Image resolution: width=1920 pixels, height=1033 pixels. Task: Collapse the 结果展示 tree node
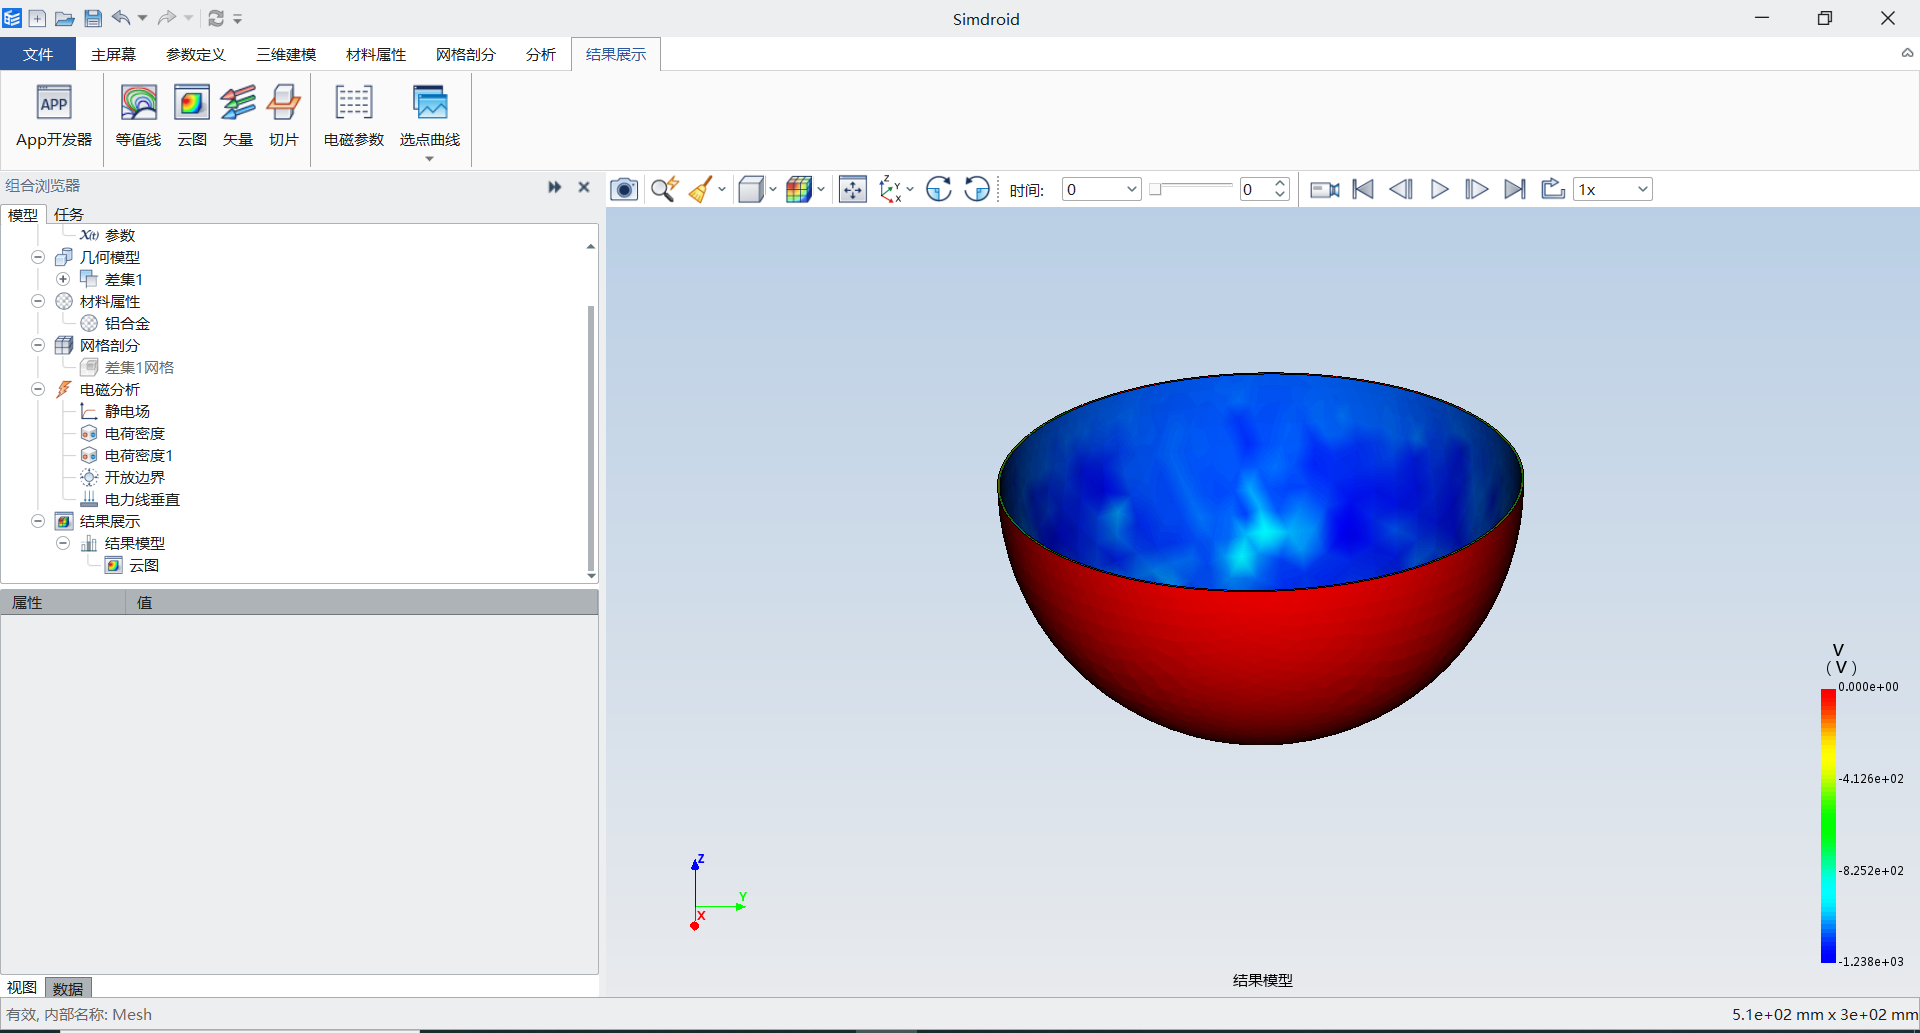coord(38,521)
